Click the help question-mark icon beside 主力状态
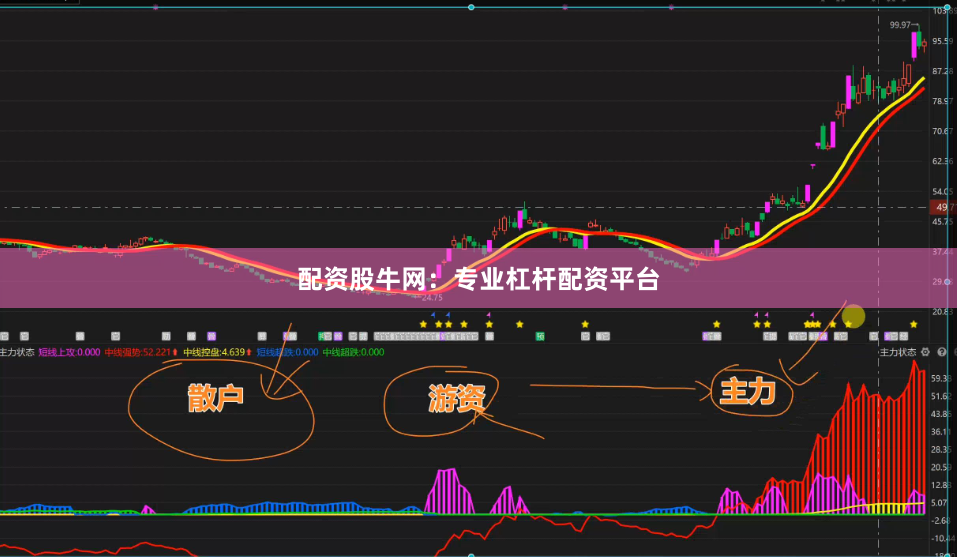 (x=942, y=352)
